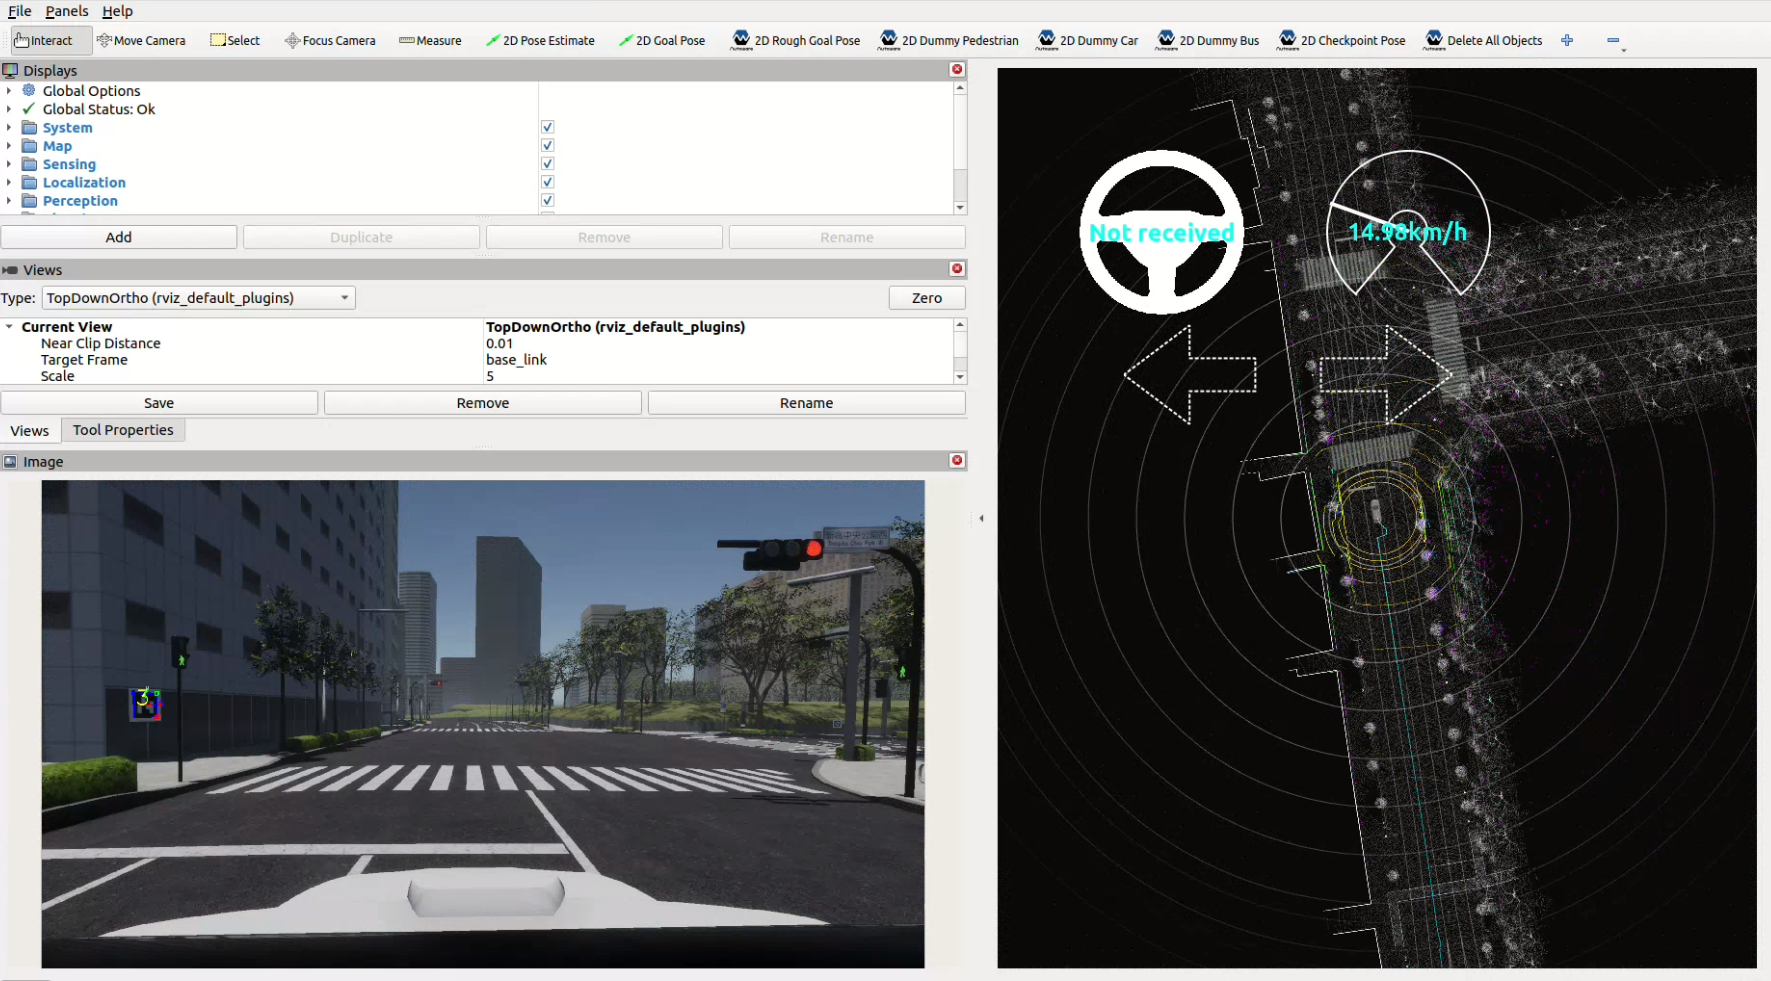Toggle the Perception display checkbox
This screenshot has height=981, width=1771.
[547, 200]
